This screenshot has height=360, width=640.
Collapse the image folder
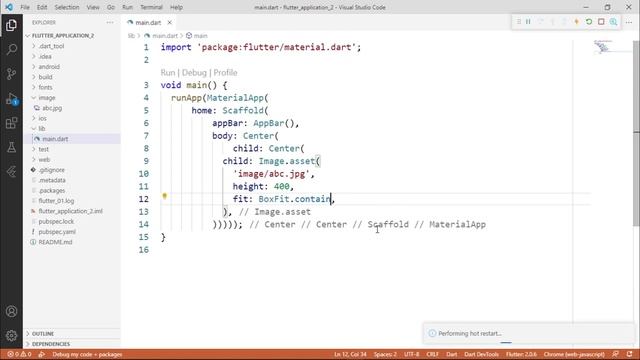pos(47,98)
